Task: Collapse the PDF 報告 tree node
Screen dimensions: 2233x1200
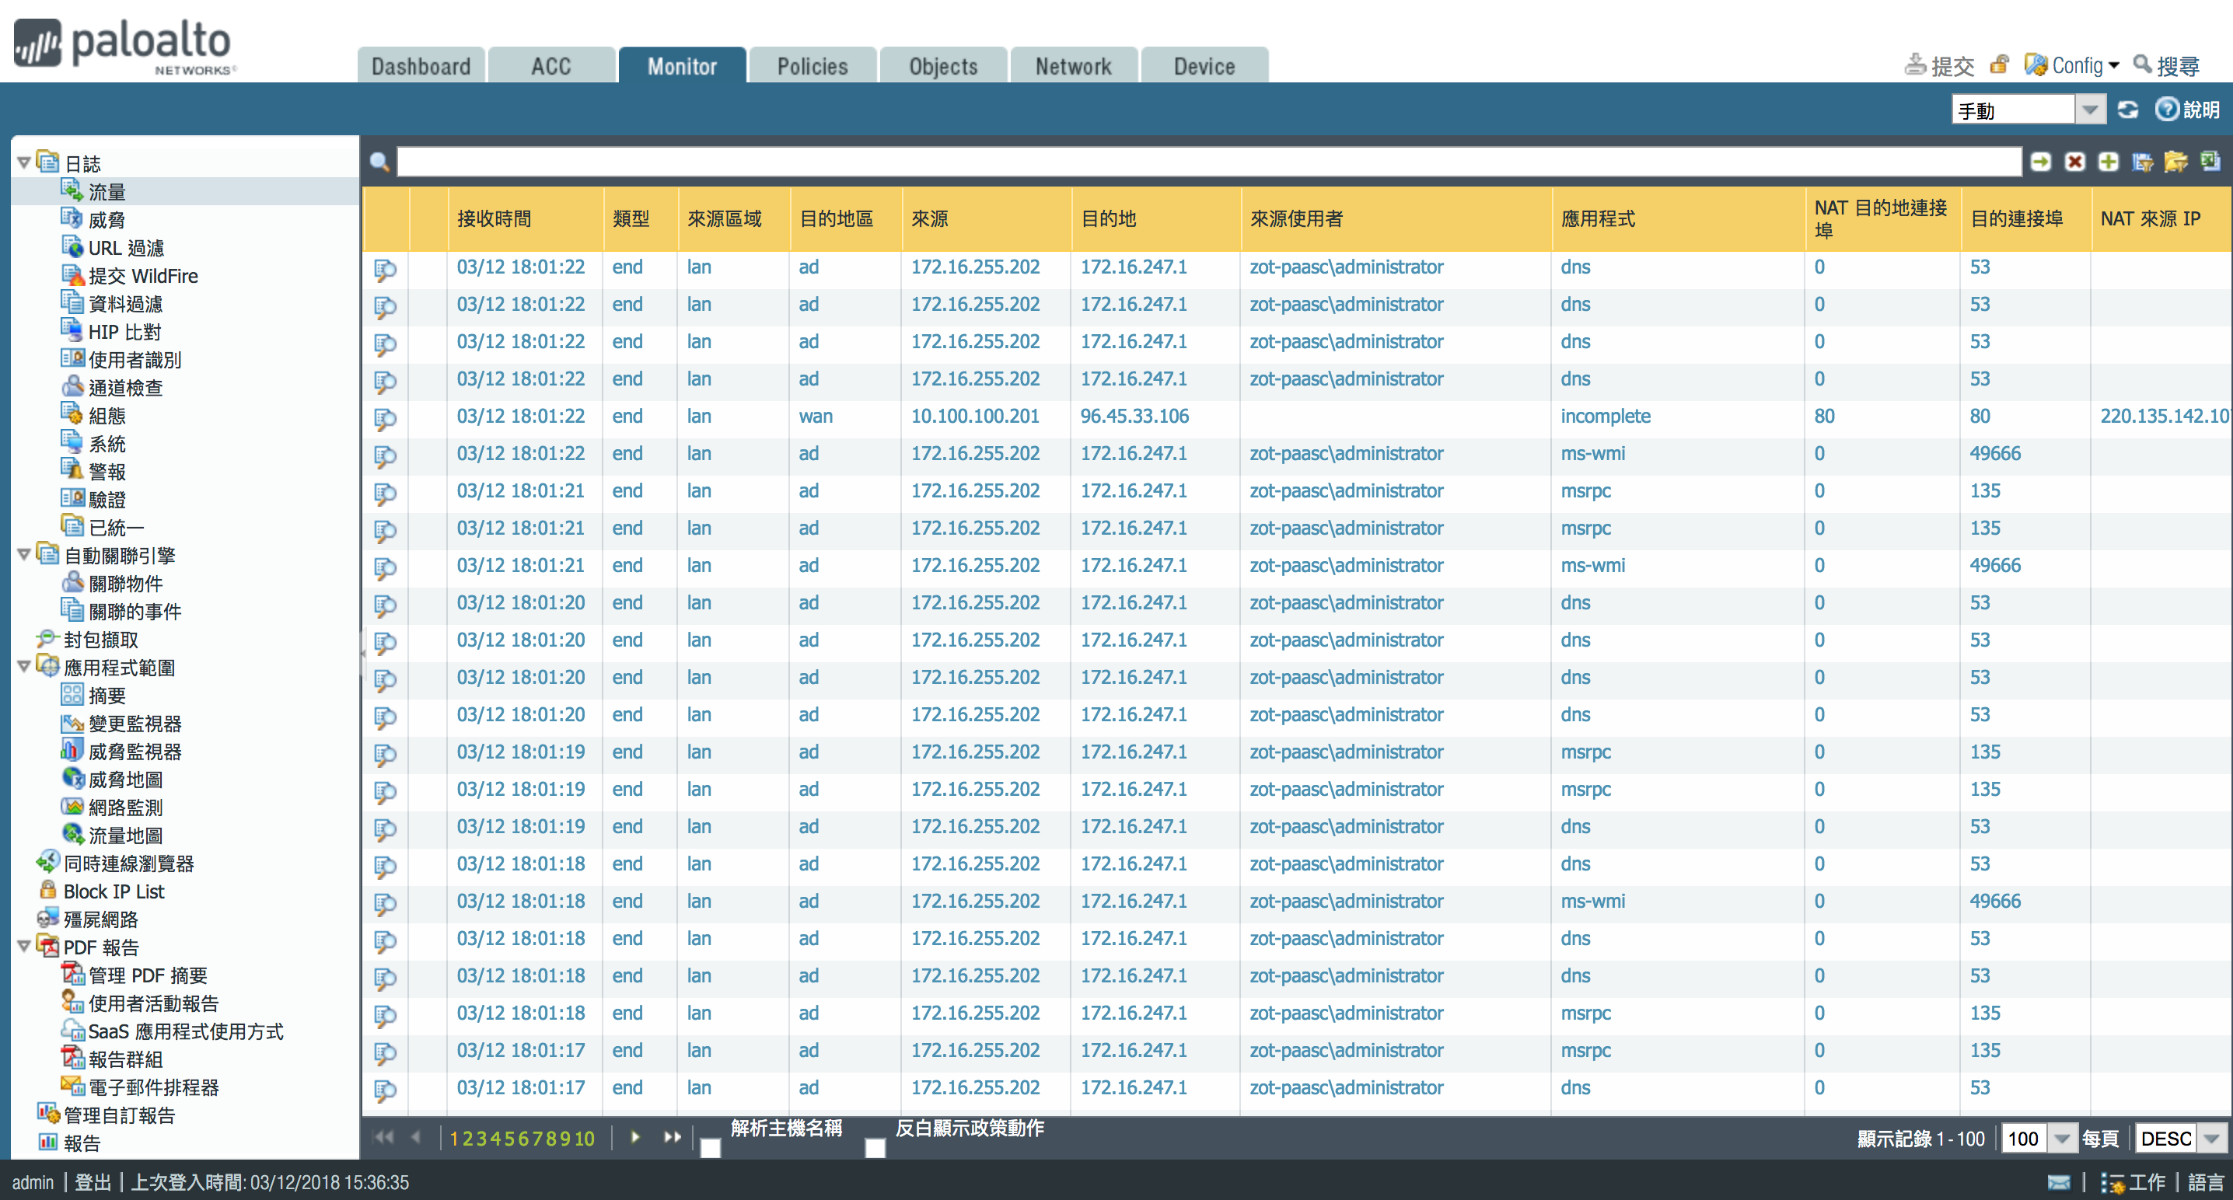Action: (x=24, y=946)
